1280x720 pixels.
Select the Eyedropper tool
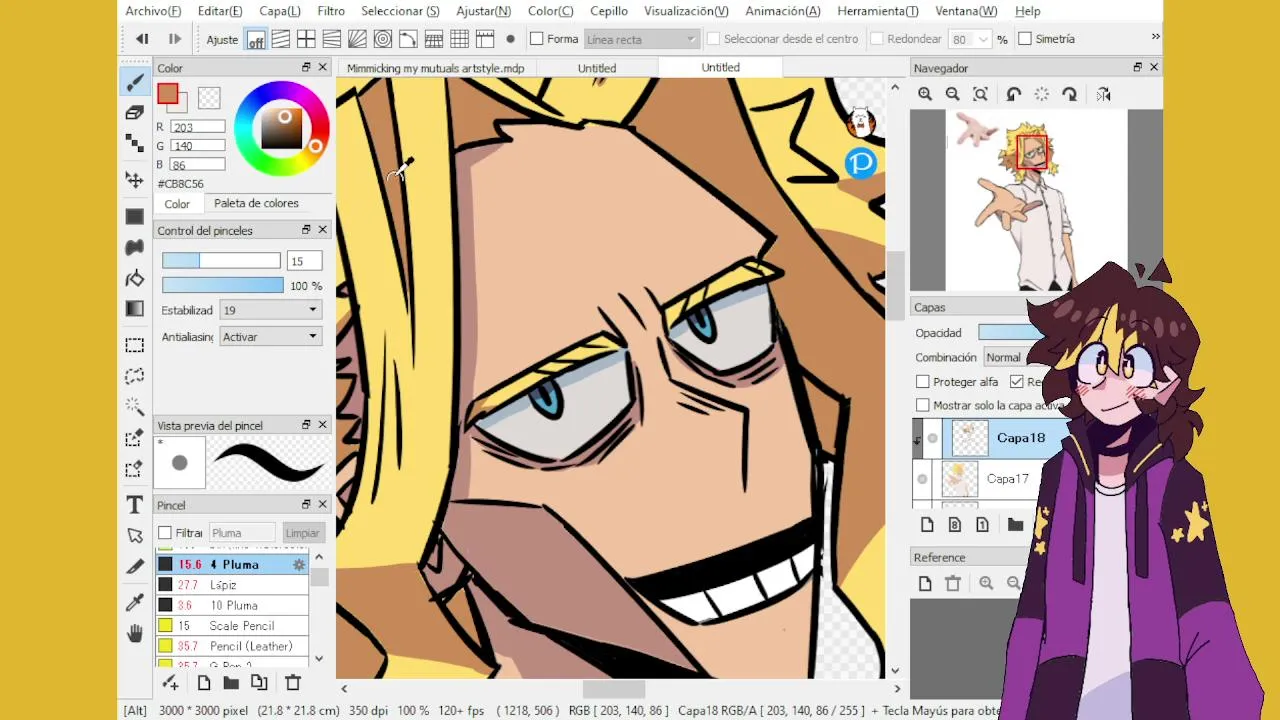click(x=135, y=601)
